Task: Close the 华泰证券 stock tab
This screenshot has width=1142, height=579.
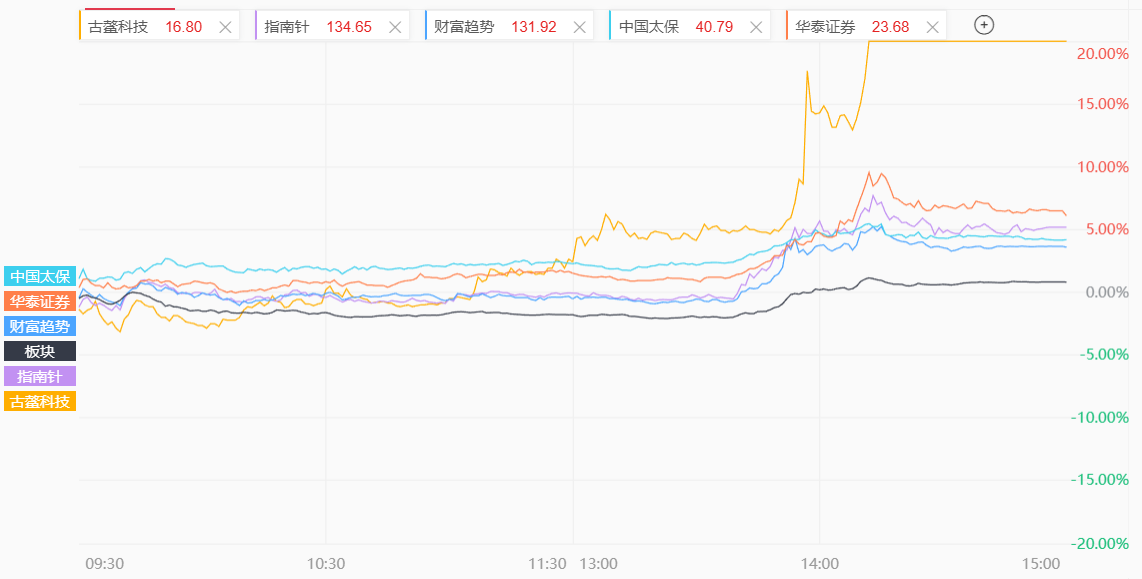Action: tap(933, 27)
